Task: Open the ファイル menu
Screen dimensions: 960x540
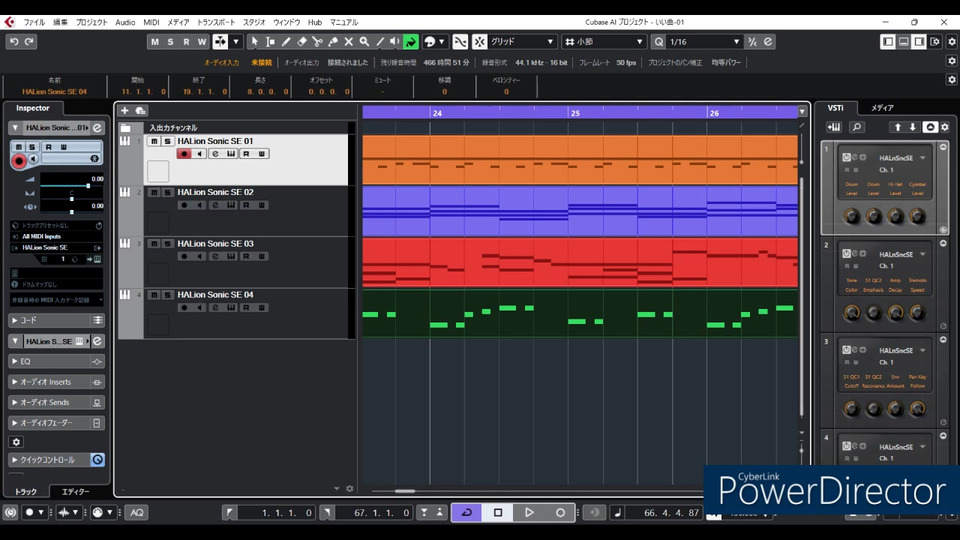Action: (x=34, y=22)
